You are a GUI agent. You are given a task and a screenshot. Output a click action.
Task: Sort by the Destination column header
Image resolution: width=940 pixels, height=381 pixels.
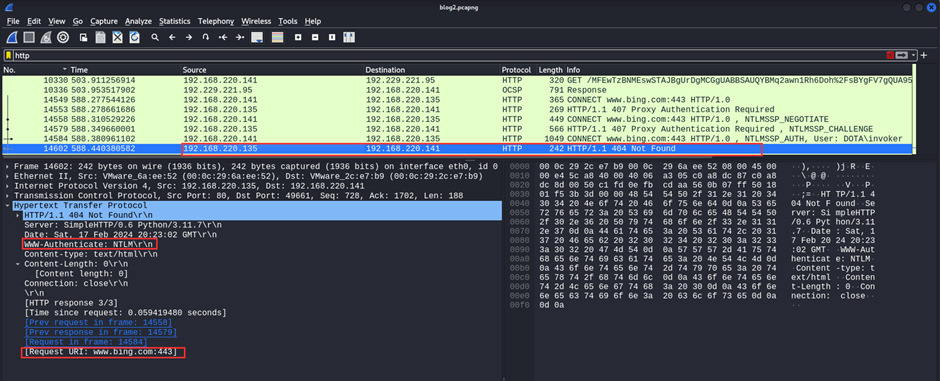tap(432, 70)
